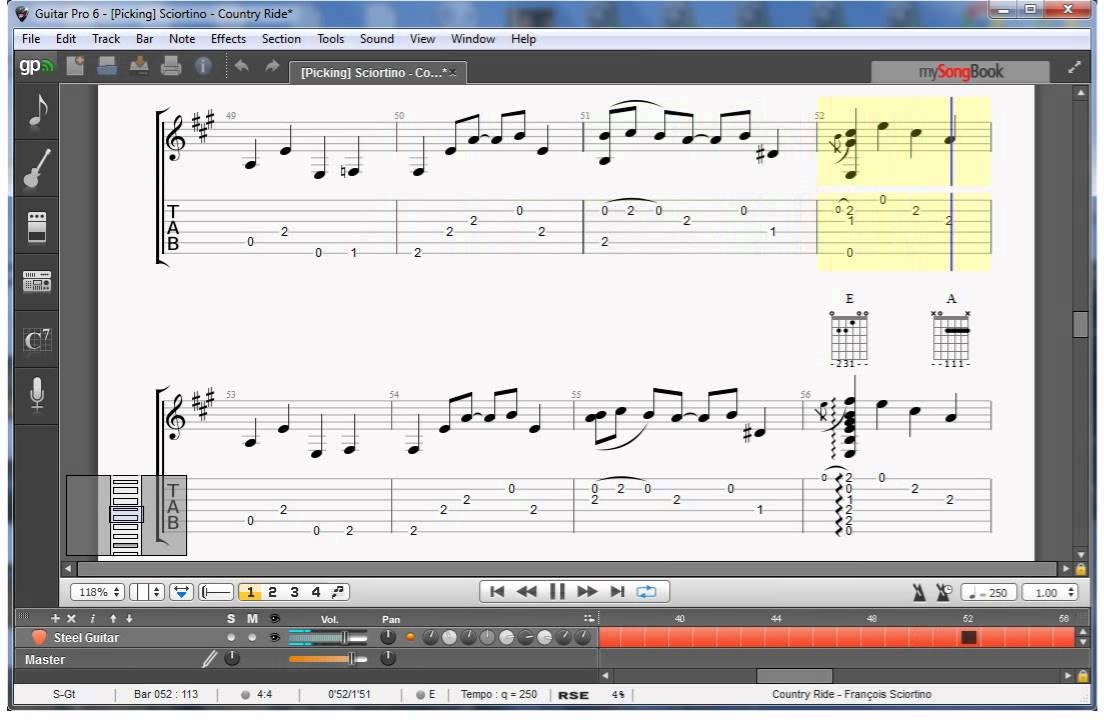The width and height of the screenshot is (1104, 720).
Task: Go to the end of the score
Action: [617, 591]
